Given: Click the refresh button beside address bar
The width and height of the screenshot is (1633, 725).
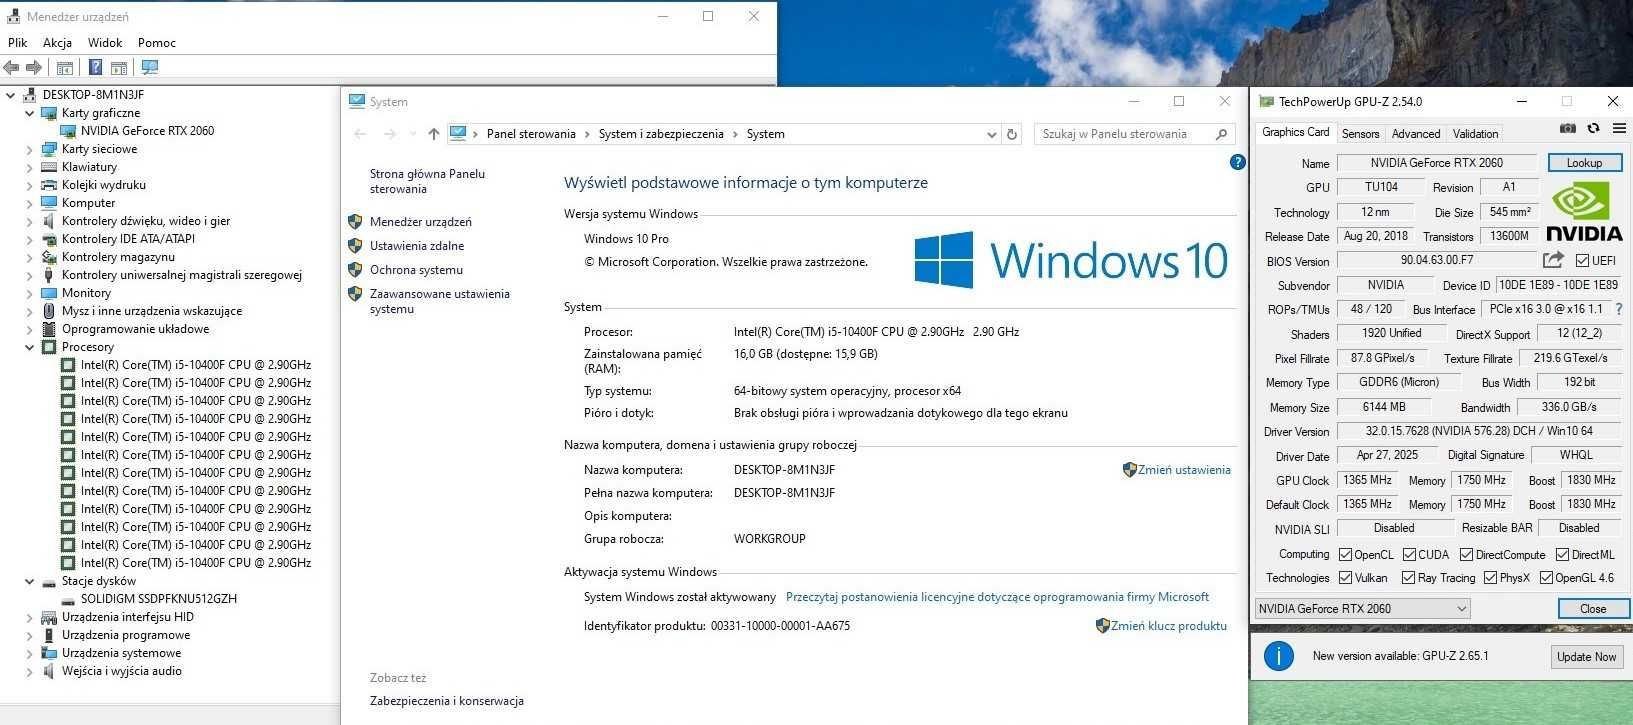Looking at the screenshot, I should coord(1012,134).
